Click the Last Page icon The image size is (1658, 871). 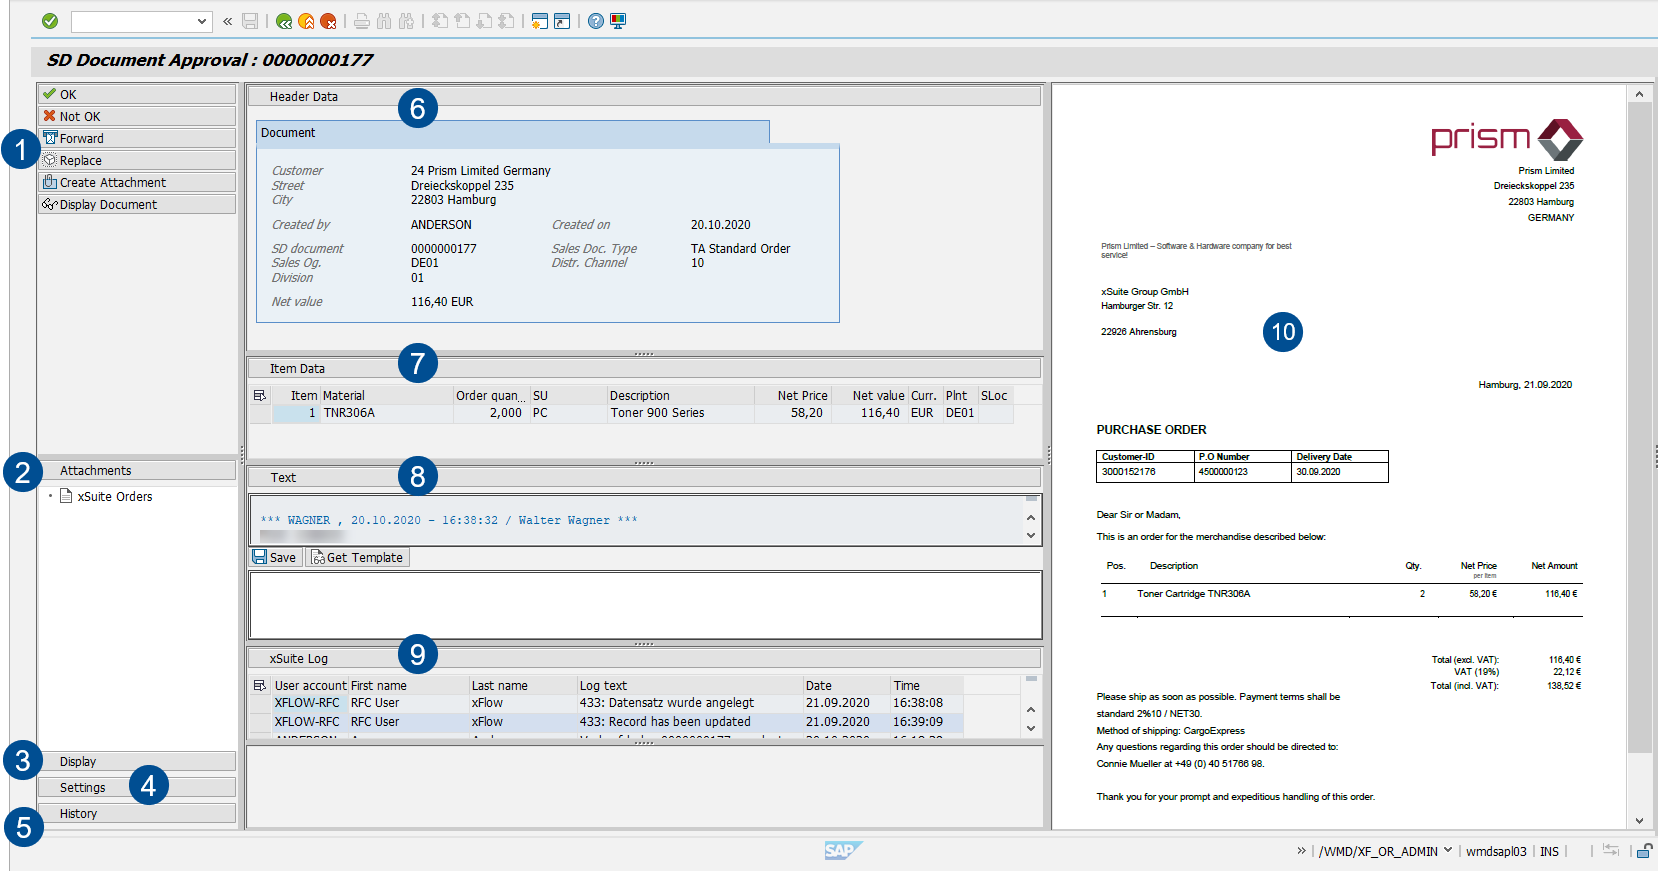pyautogui.click(x=506, y=21)
